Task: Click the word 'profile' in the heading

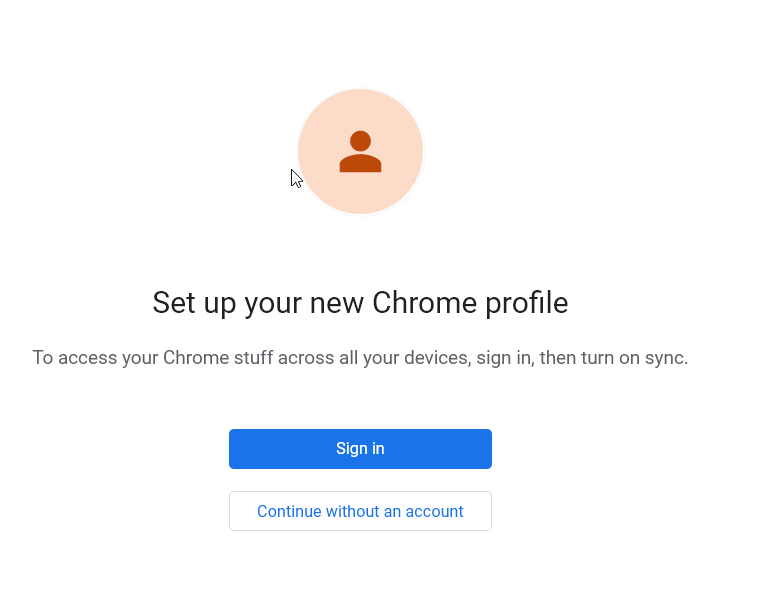Action: coord(527,303)
